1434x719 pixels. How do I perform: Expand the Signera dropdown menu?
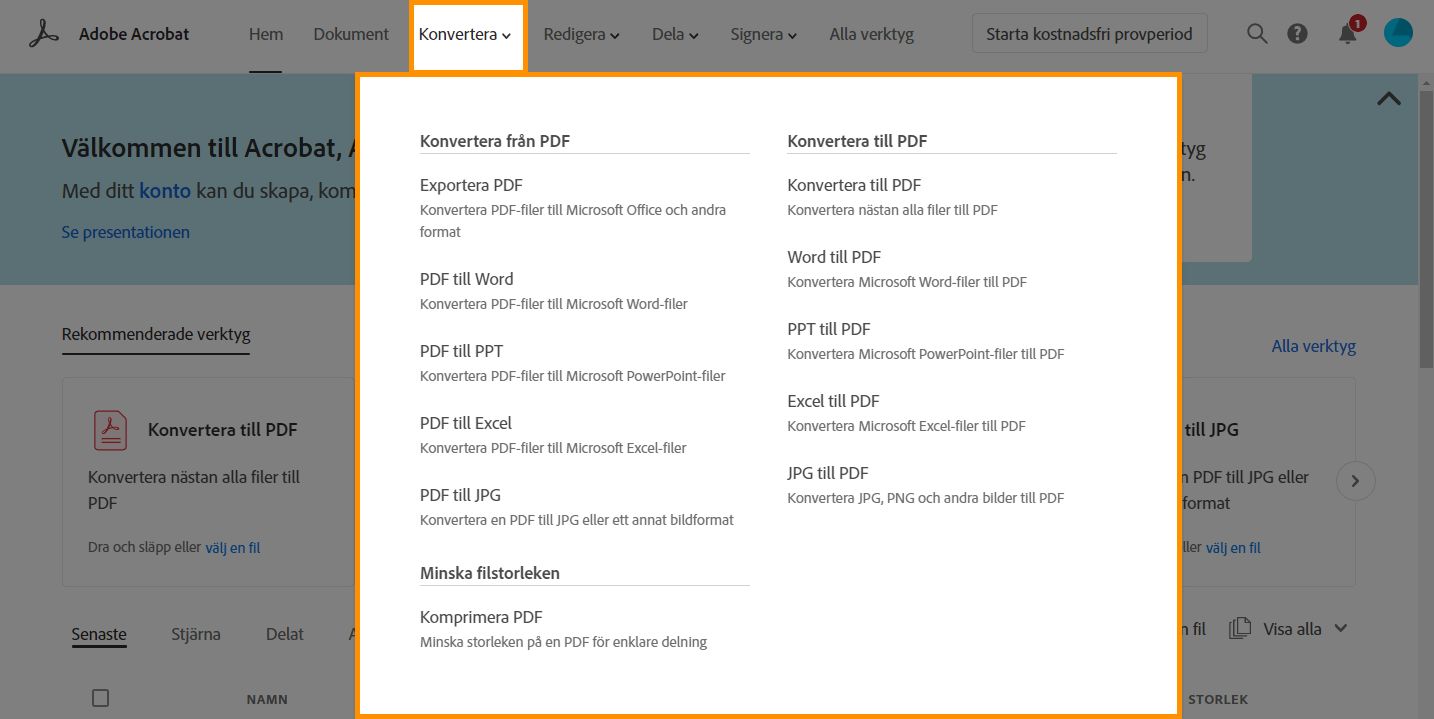click(x=763, y=35)
